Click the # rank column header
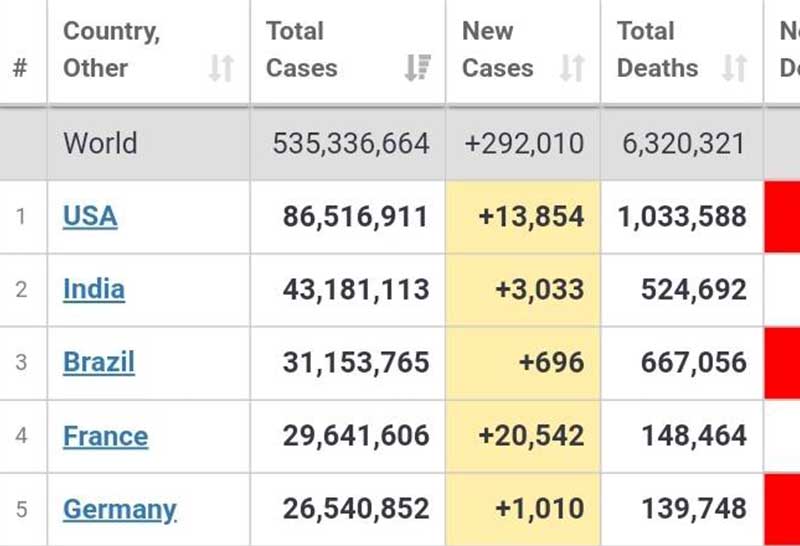 tap(20, 68)
